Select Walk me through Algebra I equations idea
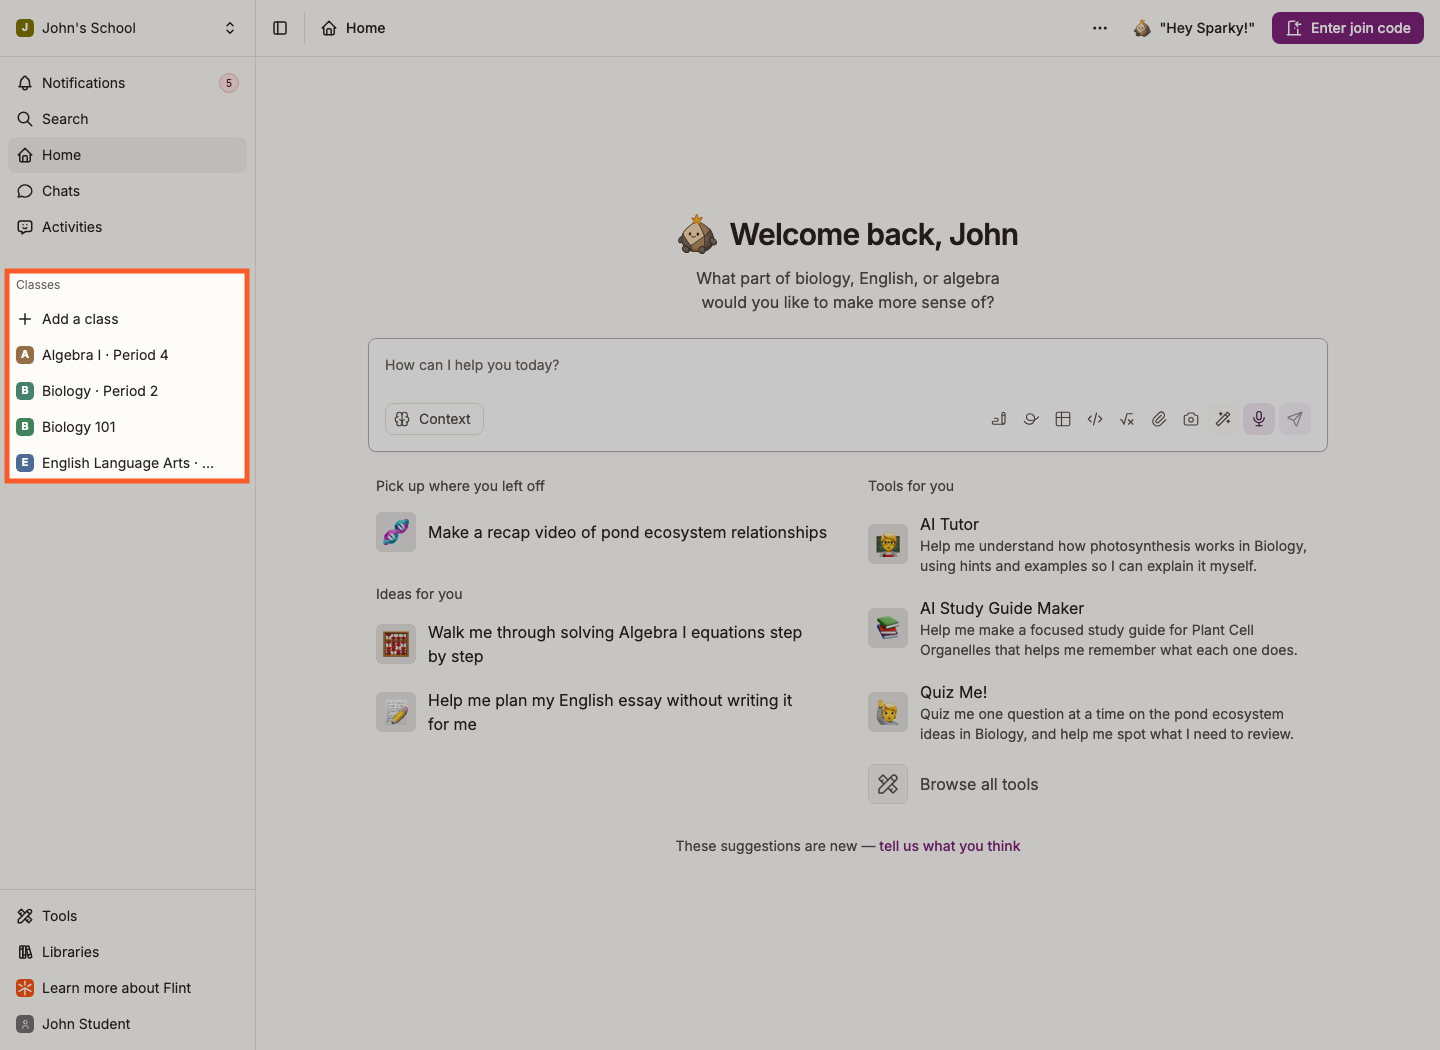 coord(602,644)
